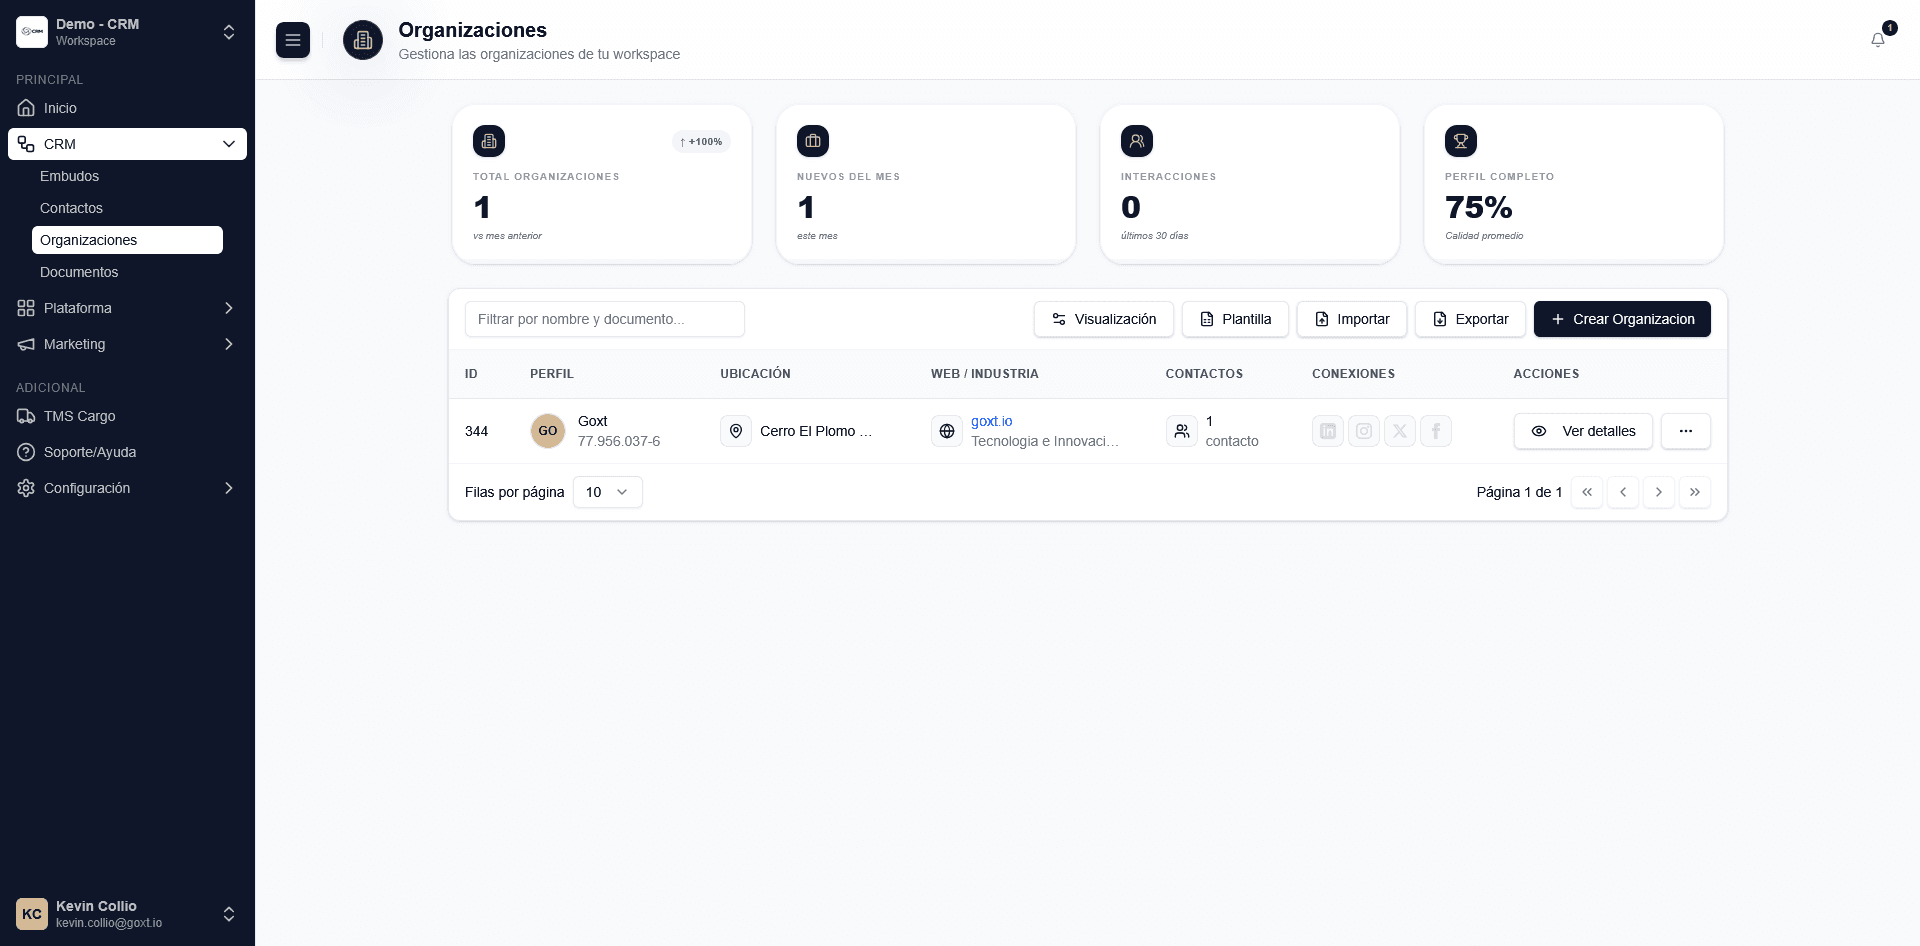Click the Facebook connection icon for Goxt
The height and width of the screenshot is (946, 1920).
point(1436,431)
